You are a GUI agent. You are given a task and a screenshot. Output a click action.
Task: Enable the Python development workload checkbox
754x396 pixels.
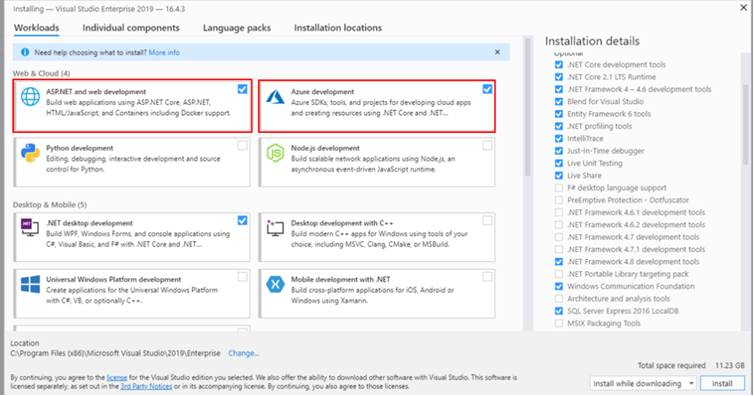point(242,145)
